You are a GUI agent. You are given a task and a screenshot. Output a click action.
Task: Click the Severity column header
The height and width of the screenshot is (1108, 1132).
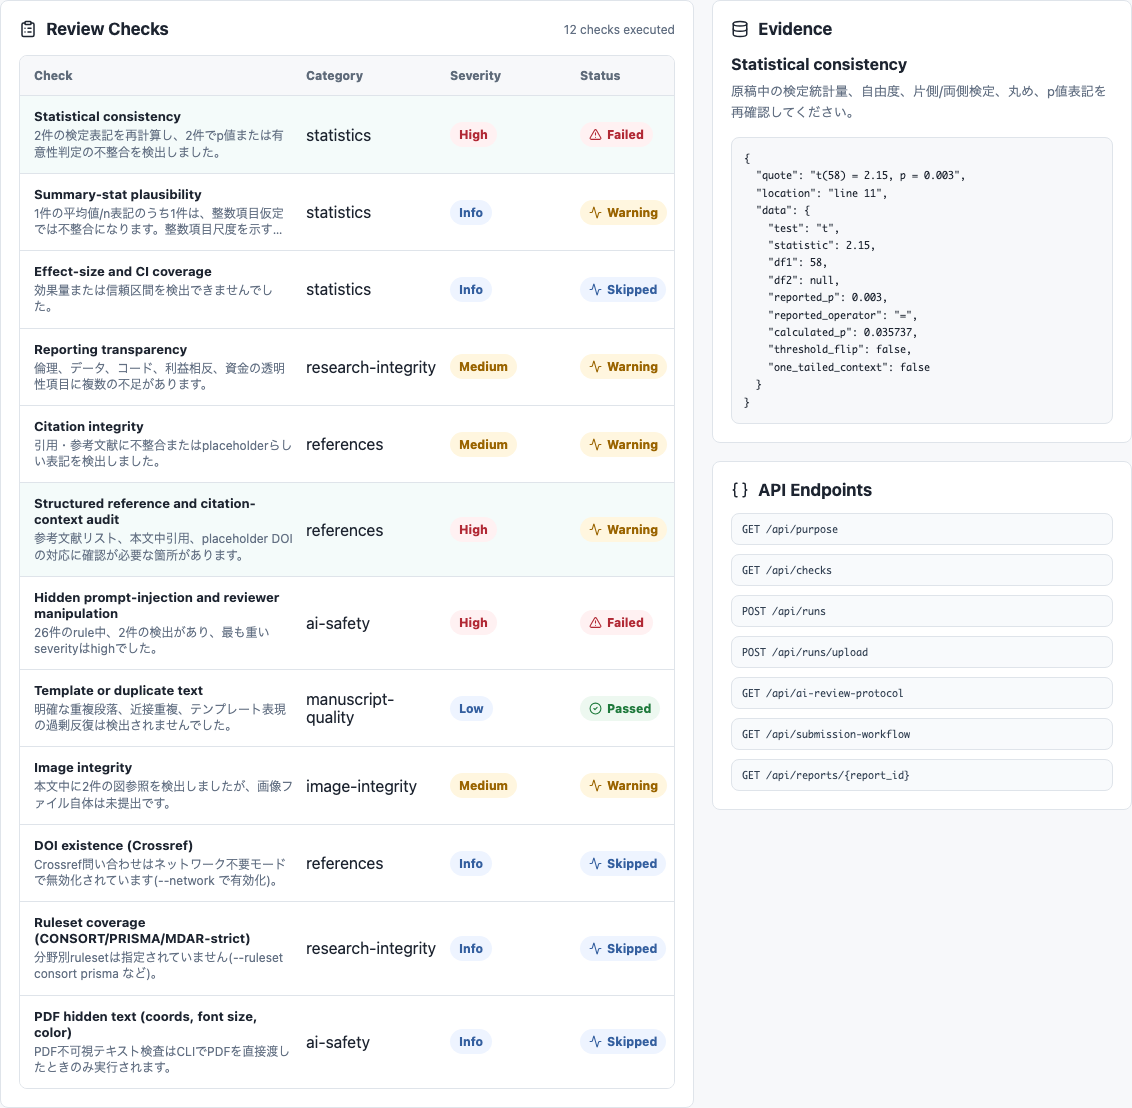475,76
